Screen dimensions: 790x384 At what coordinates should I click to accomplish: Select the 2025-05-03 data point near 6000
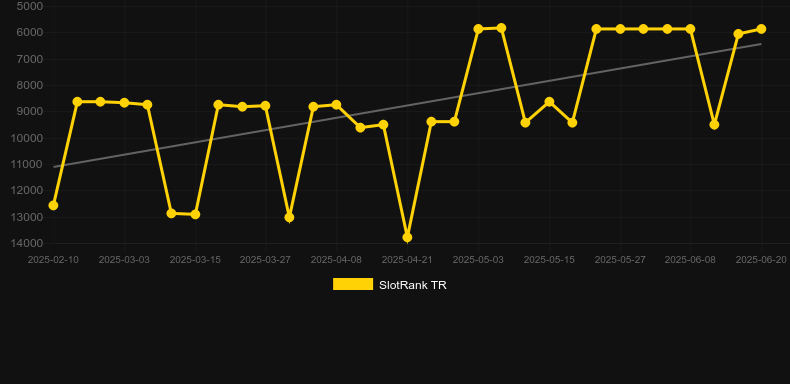pyautogui.click(x=478, y=29)
